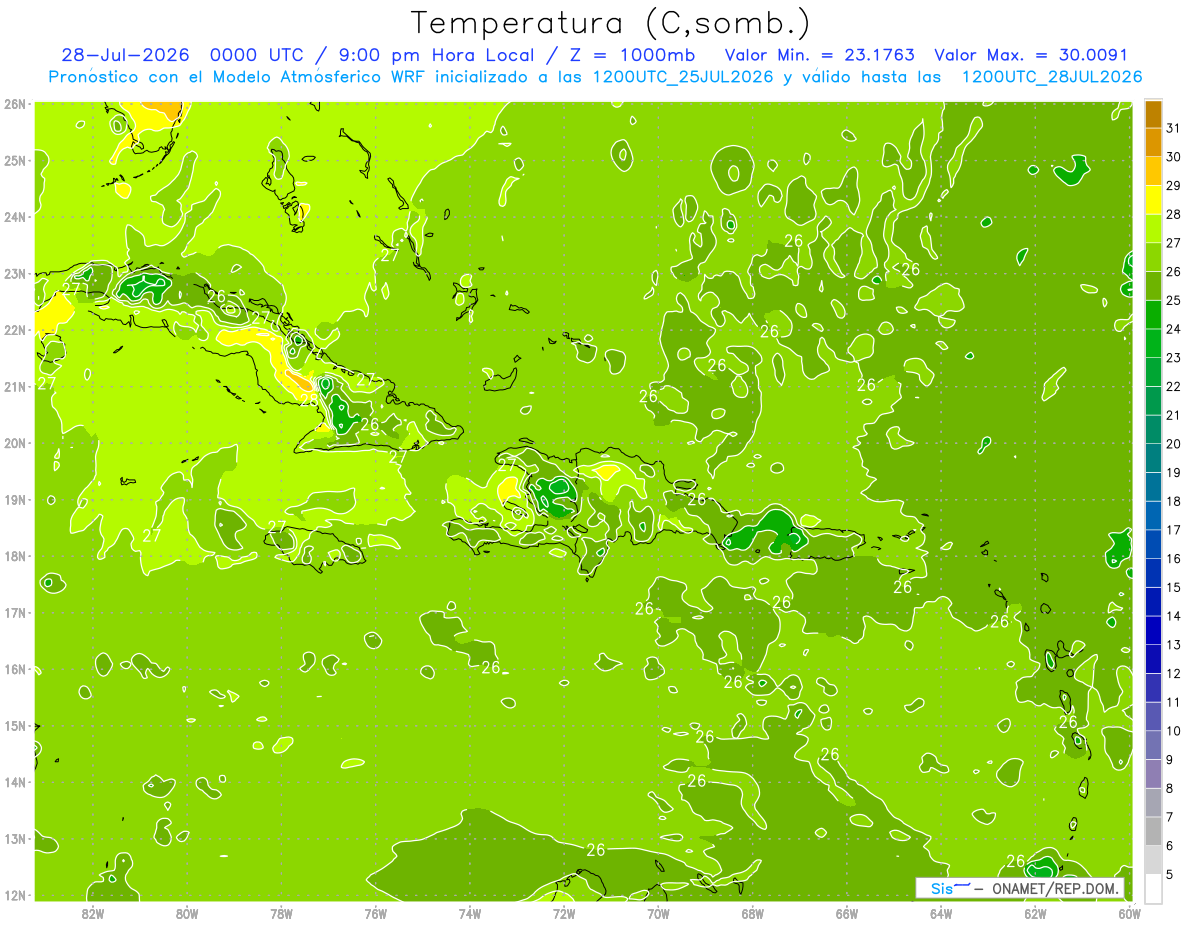Viewport: 1200px width, 927px height.
Task: Click the 66W longitude label
Action: [847, 912]
